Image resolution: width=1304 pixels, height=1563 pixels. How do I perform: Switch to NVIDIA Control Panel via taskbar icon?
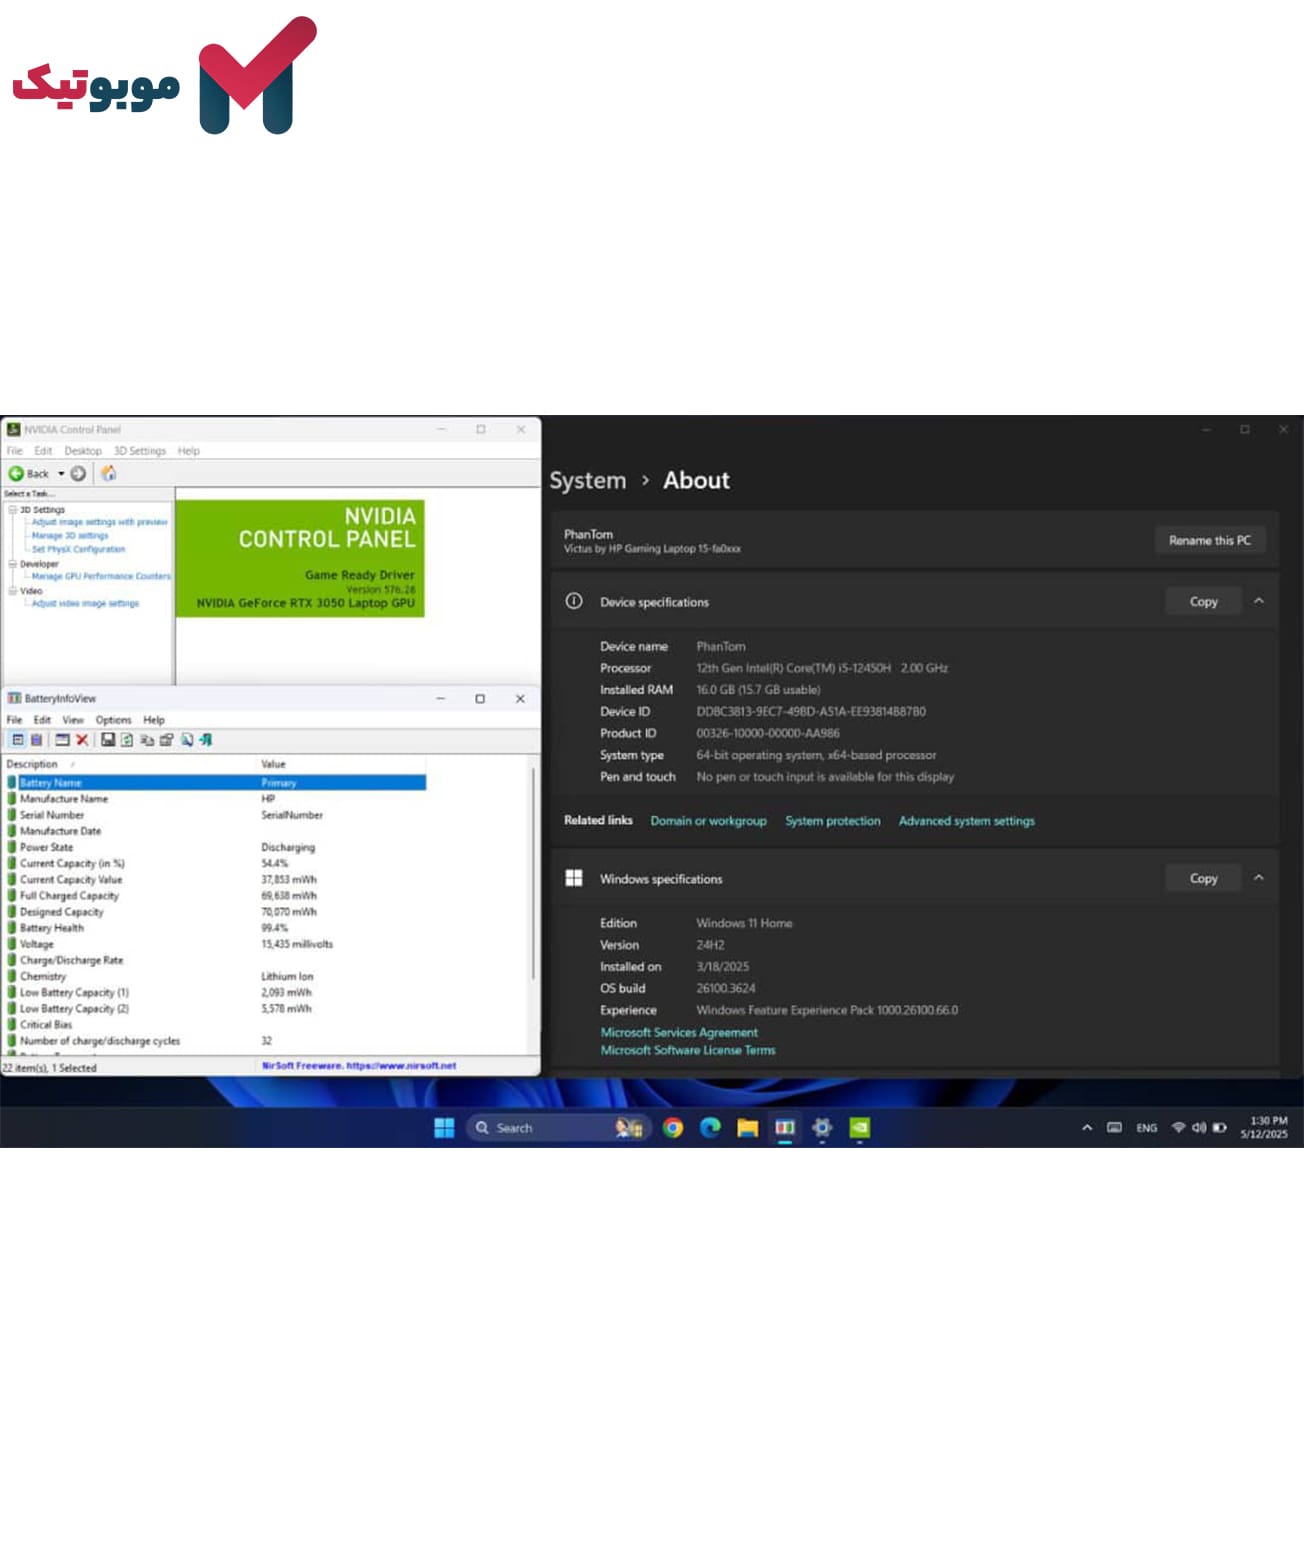click(x=860, y=1128)
